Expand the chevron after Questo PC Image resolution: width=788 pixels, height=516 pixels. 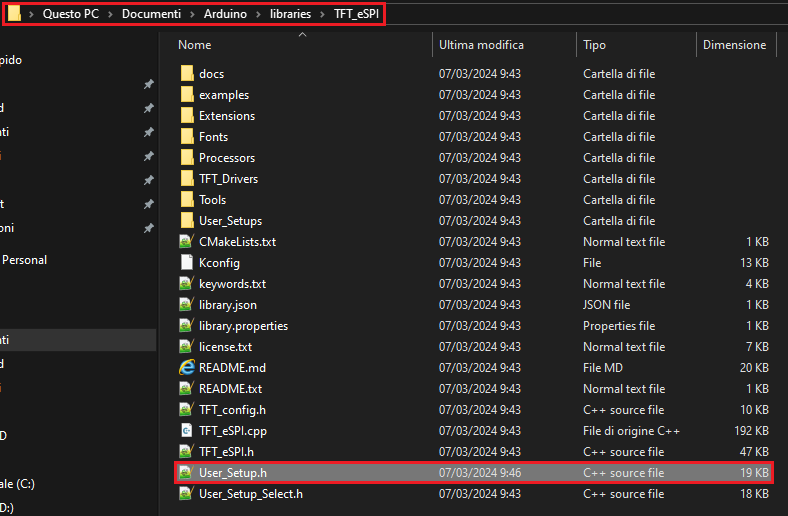(x=111, y=14)
